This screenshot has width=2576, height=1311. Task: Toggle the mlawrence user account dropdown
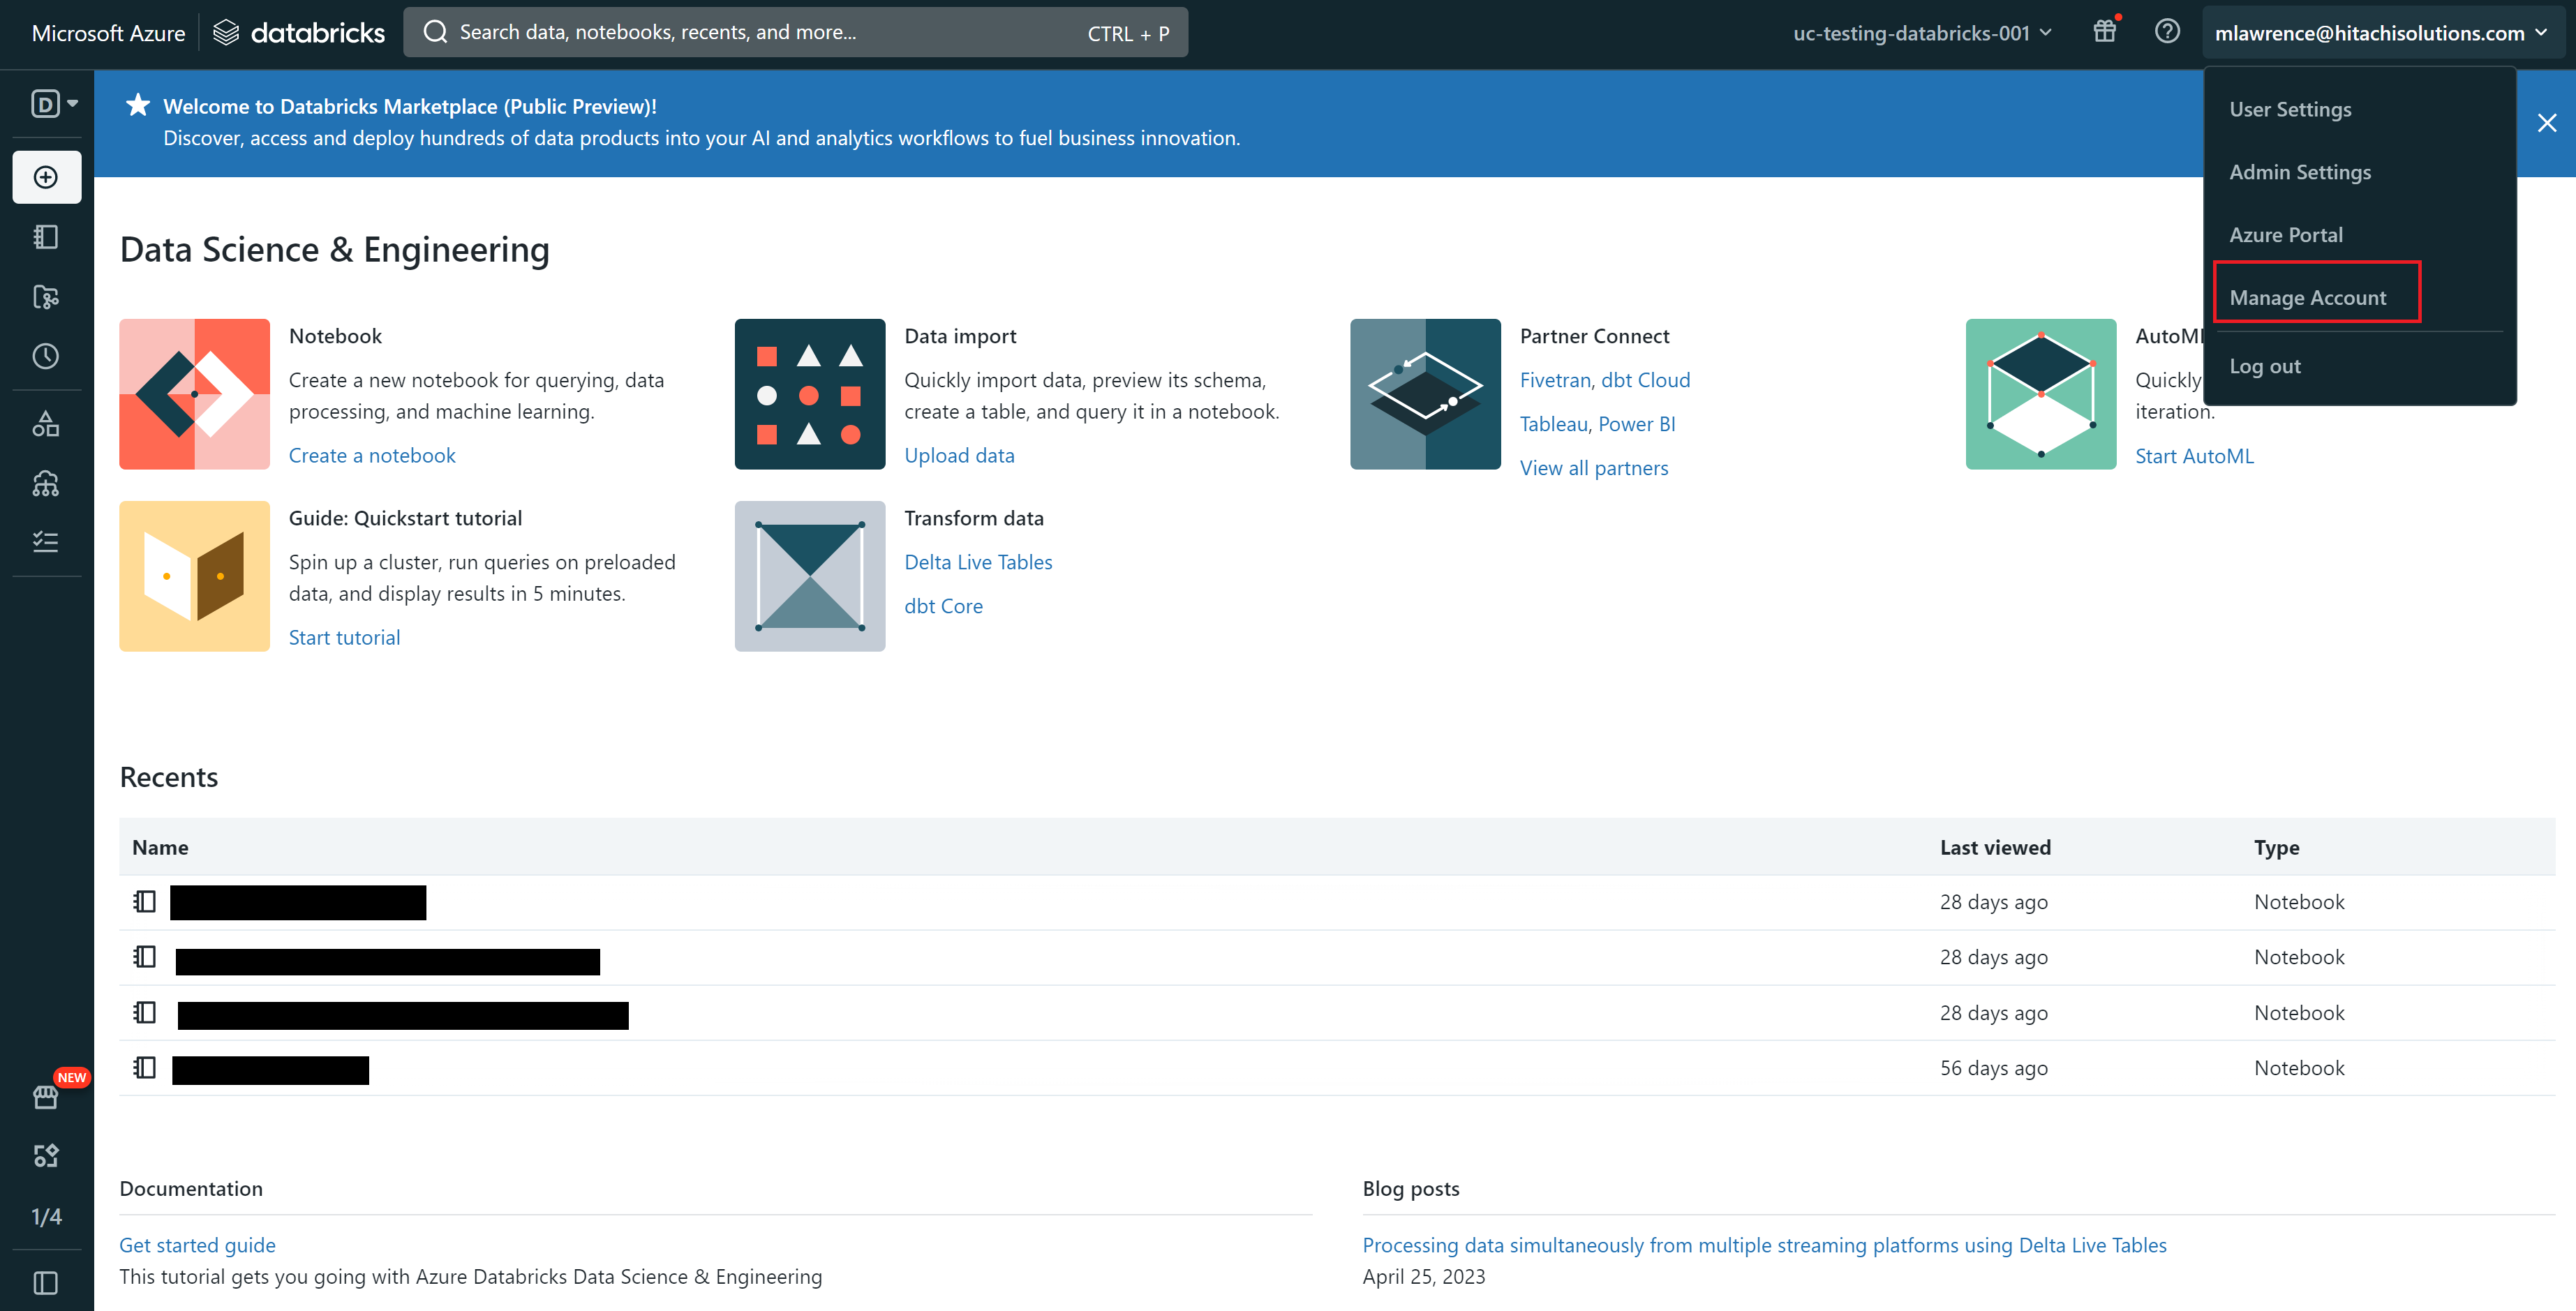2381,33
